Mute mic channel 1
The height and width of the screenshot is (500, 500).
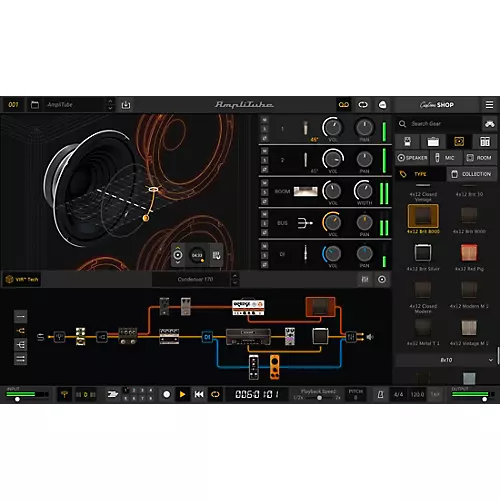[264, 120]
